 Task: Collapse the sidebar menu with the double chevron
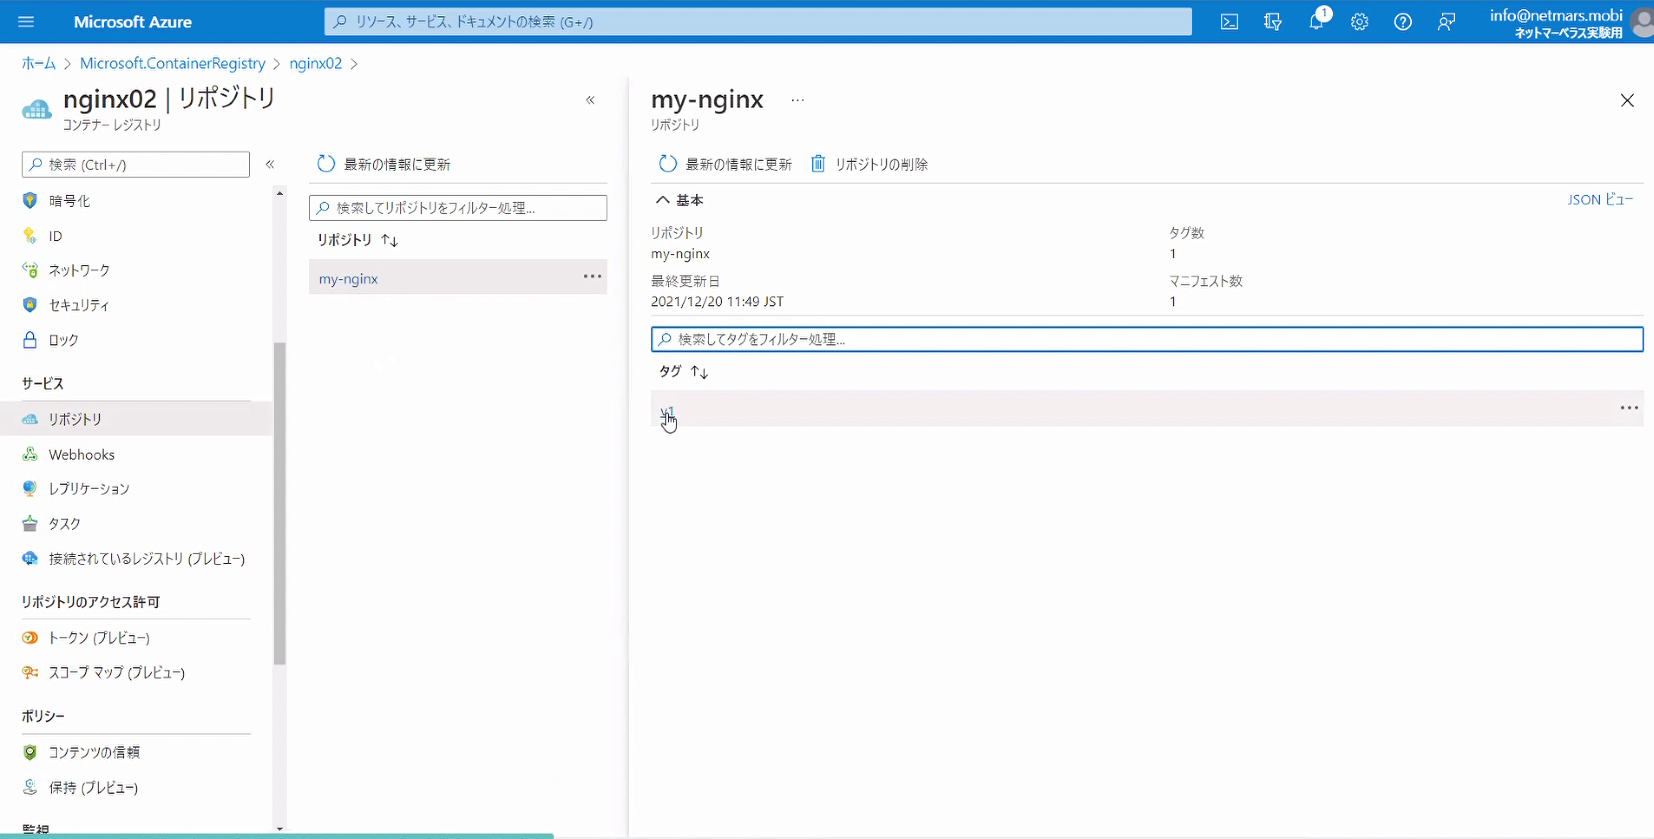(270, 164)
